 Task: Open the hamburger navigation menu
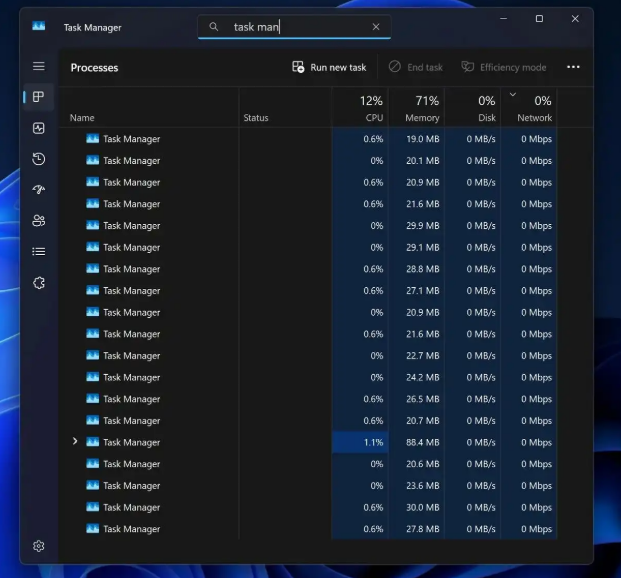pos(38,66)
